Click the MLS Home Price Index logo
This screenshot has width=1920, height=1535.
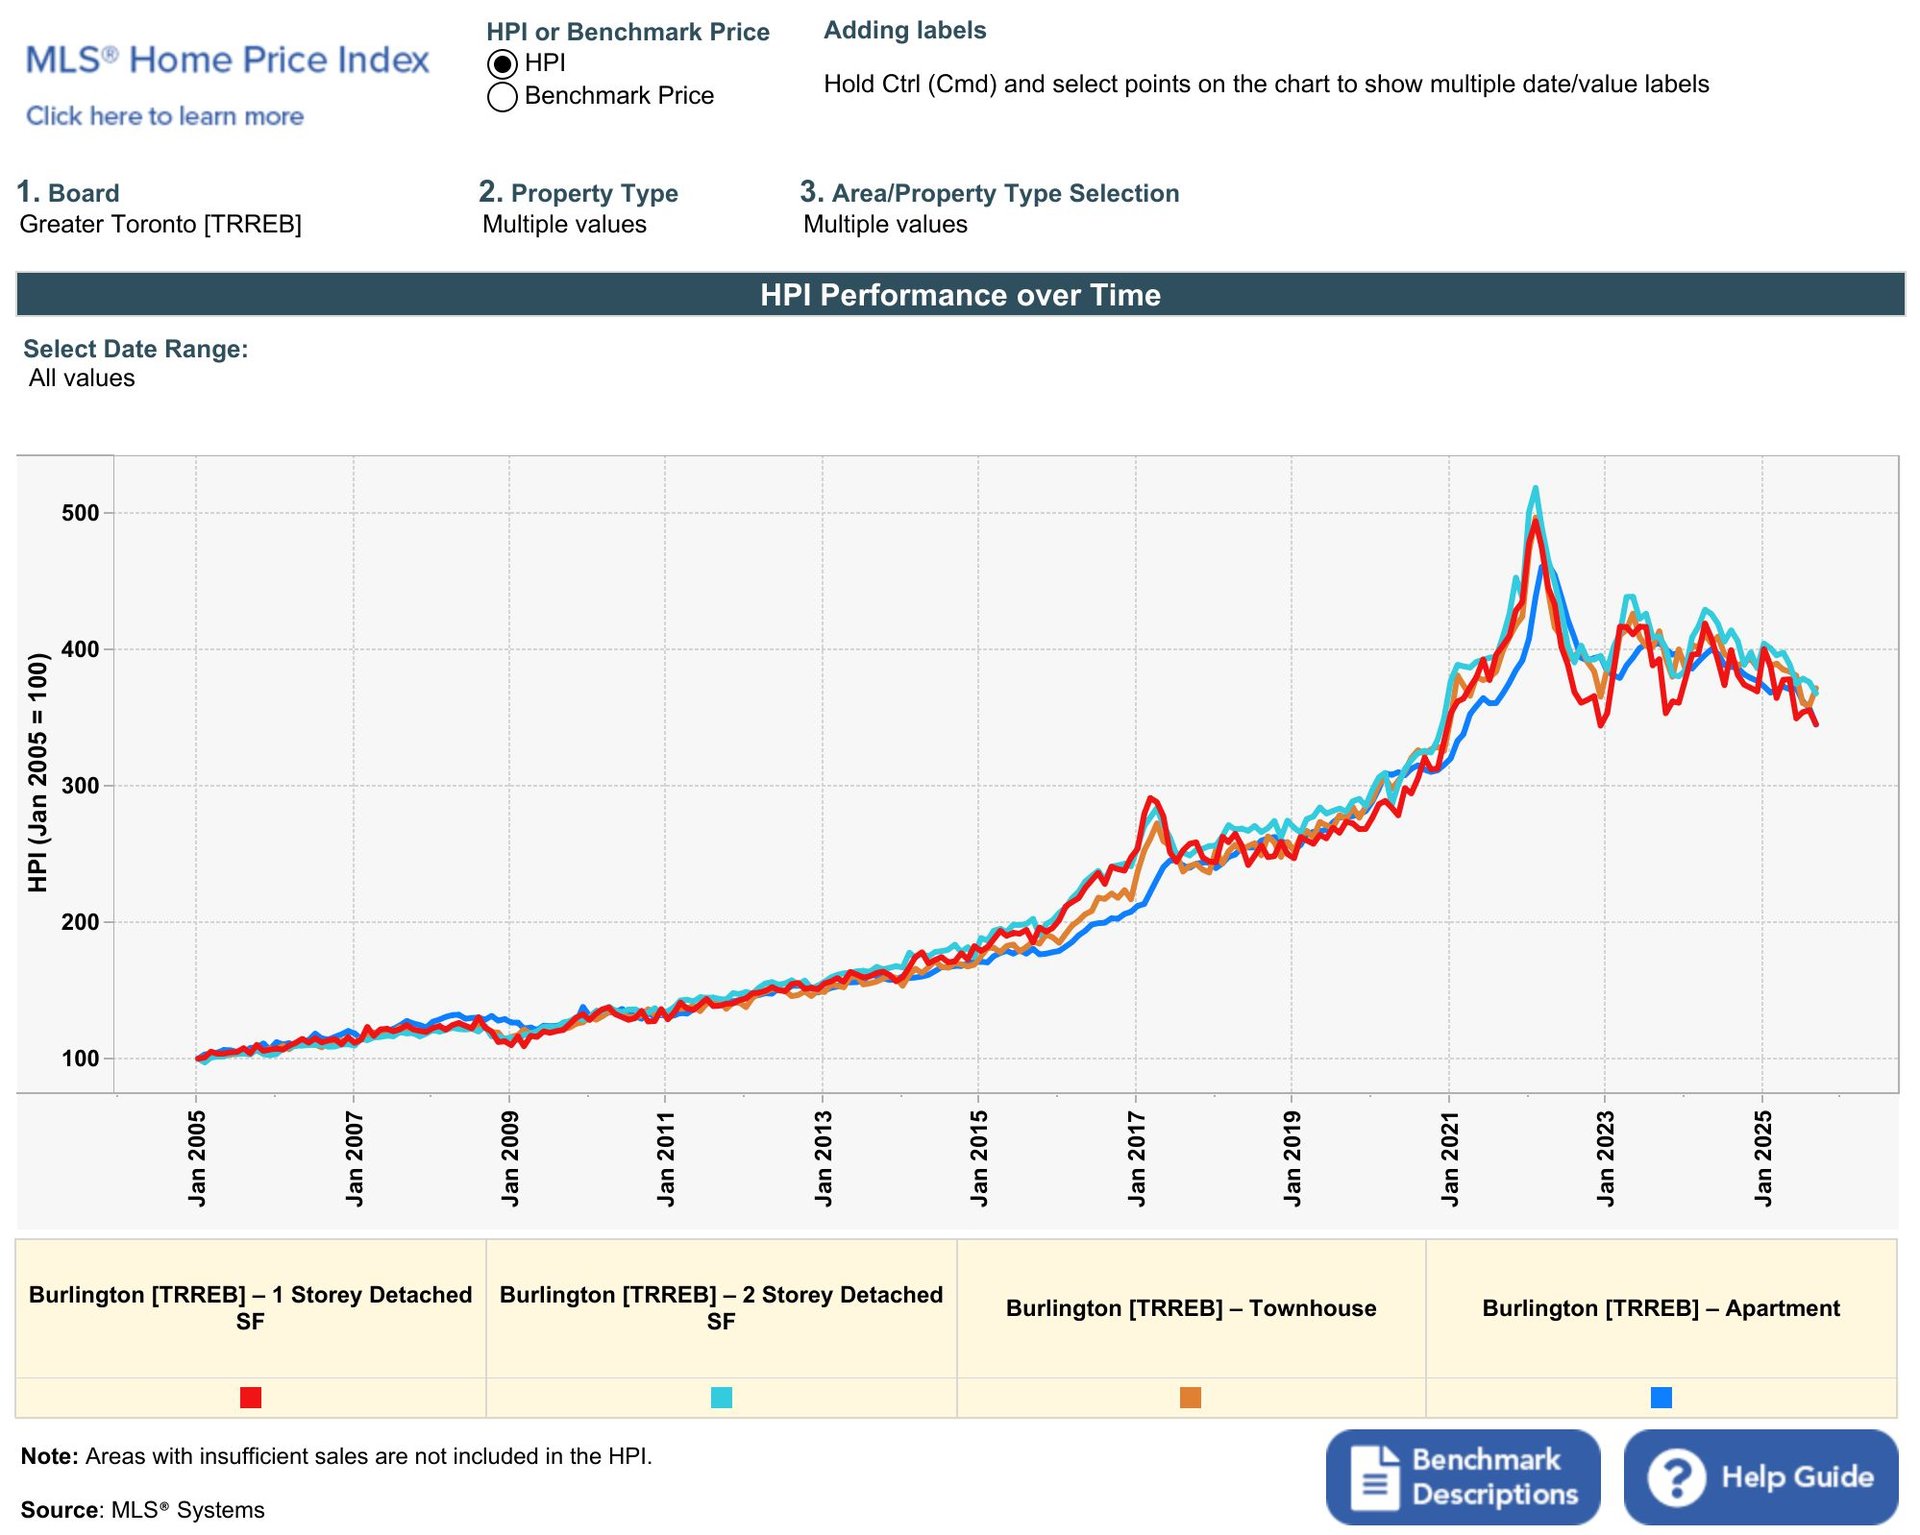tap(227, 60)
